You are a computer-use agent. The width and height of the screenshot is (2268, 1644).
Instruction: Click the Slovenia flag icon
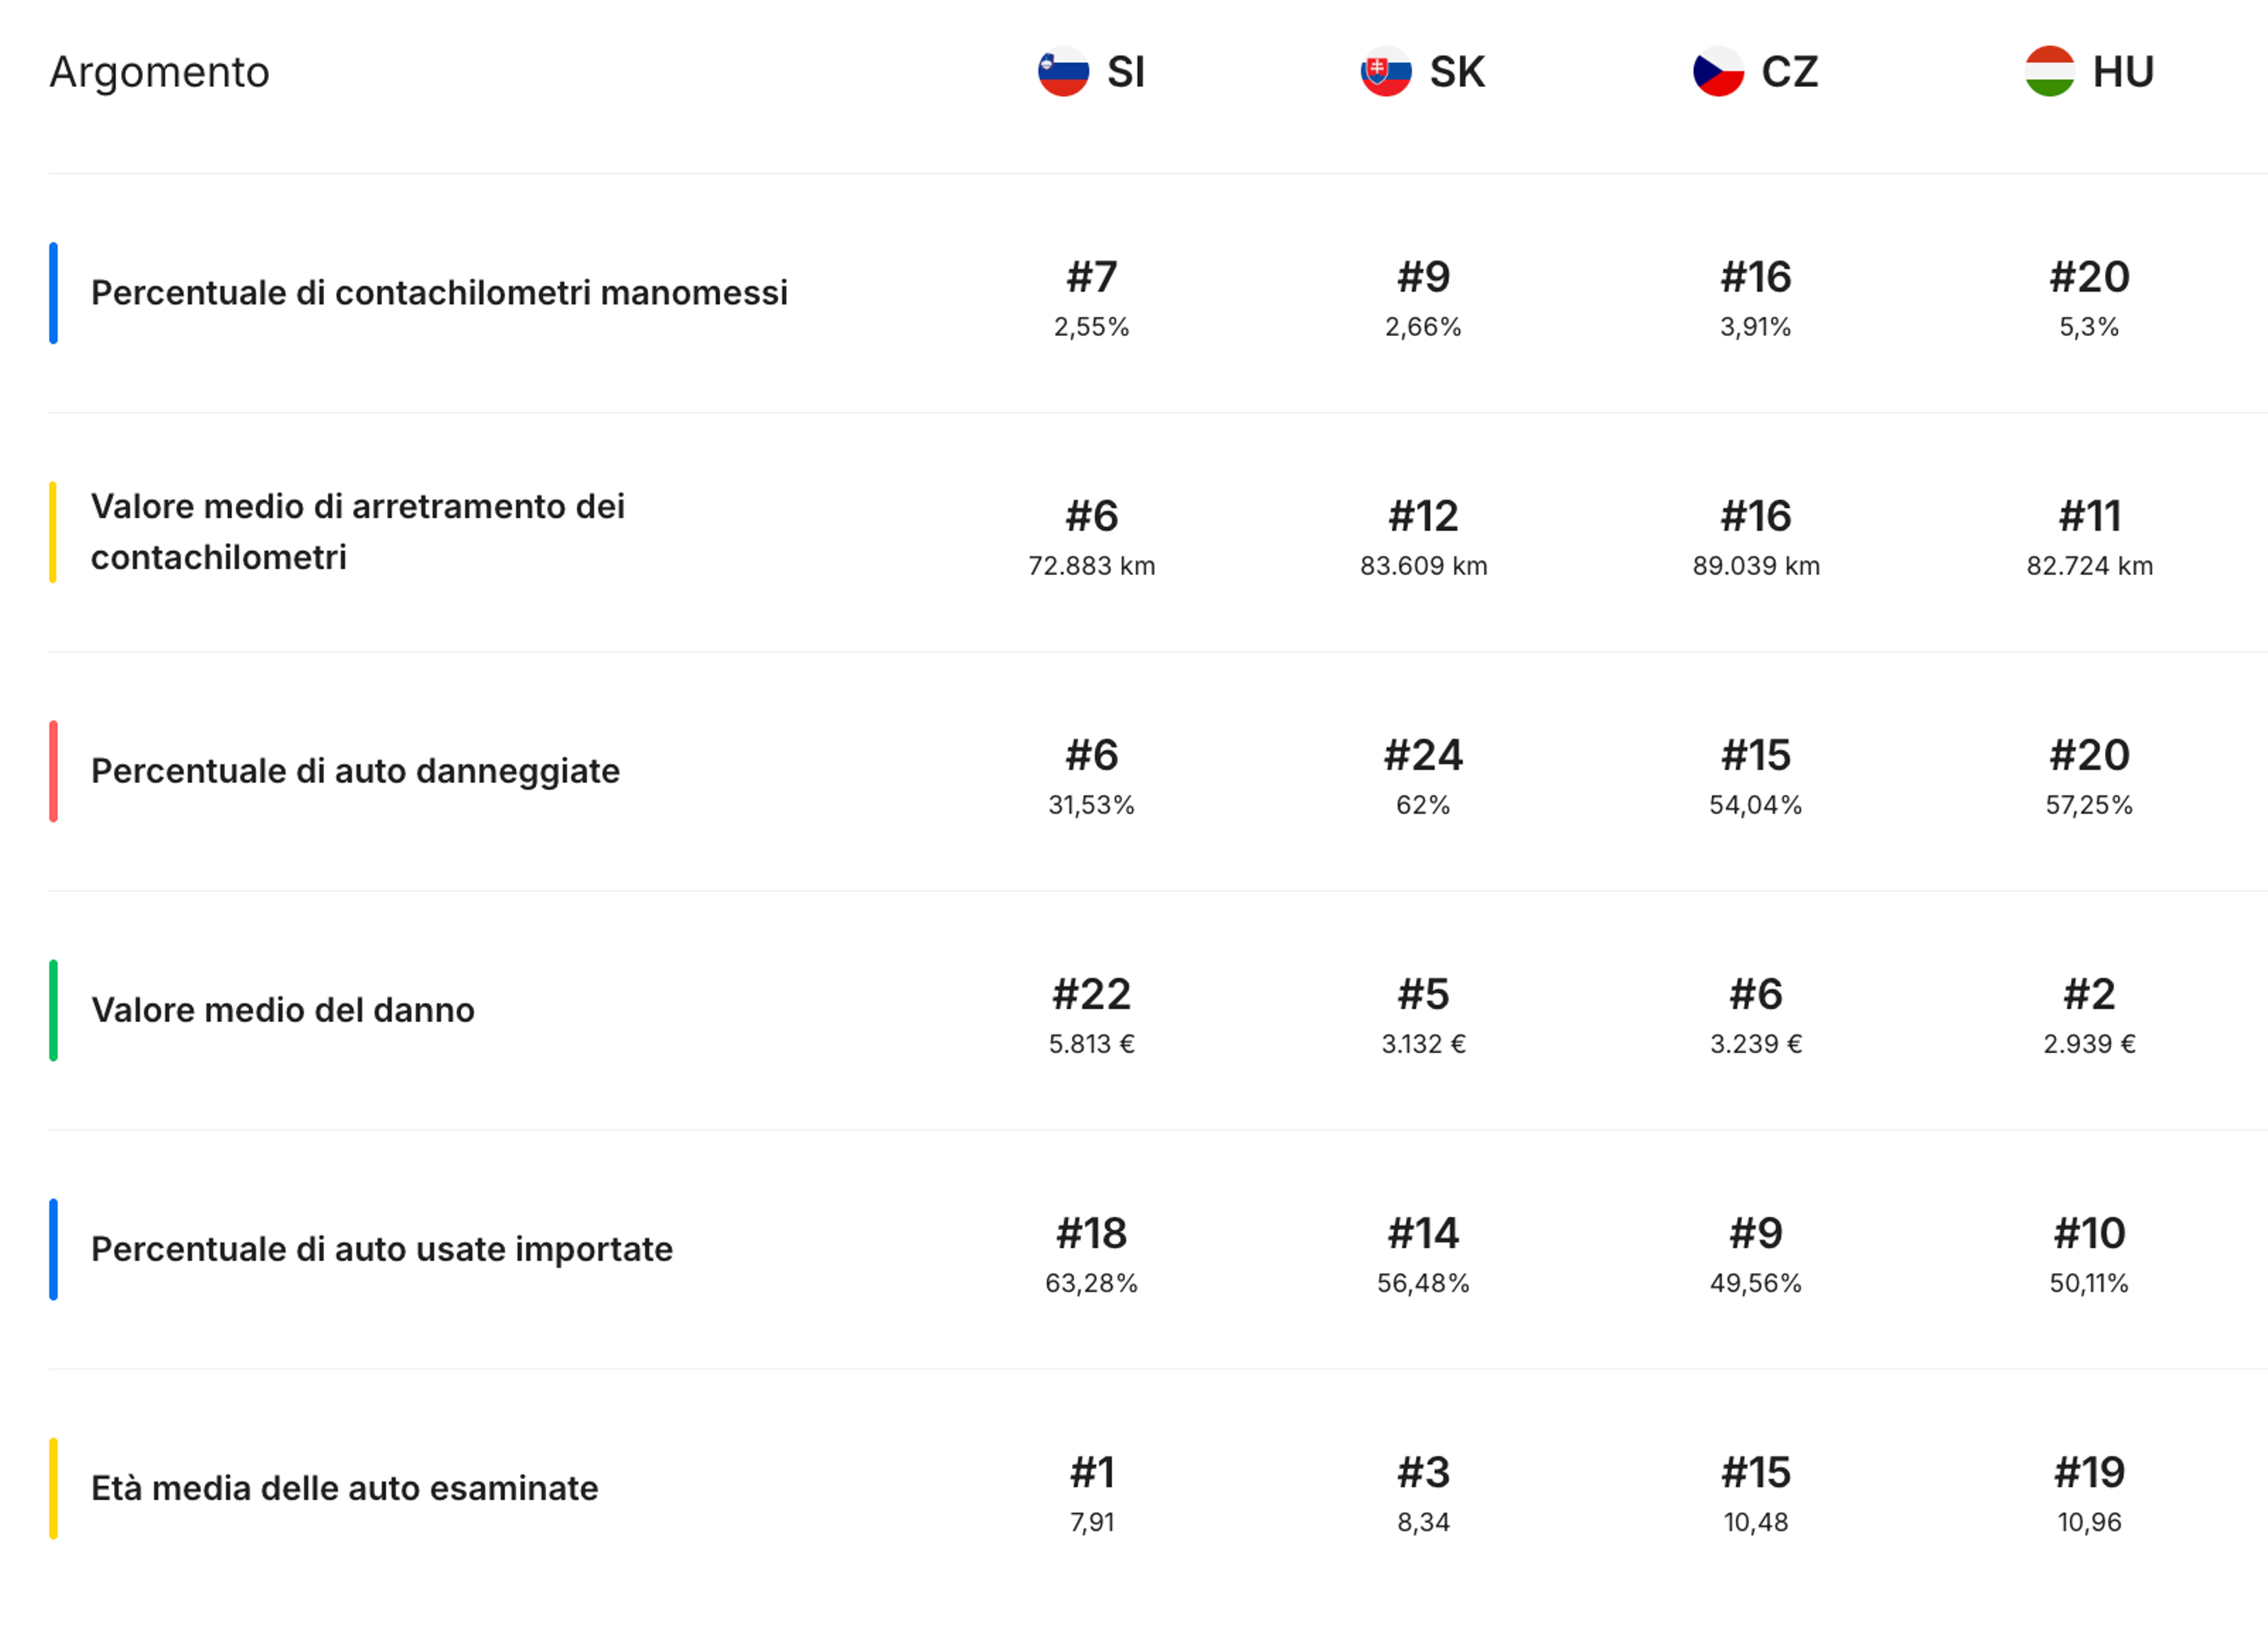click(x=1063, y=71)
